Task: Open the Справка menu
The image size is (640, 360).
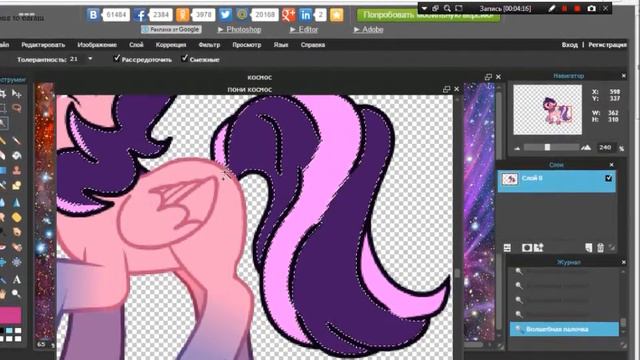Action: 313,45
